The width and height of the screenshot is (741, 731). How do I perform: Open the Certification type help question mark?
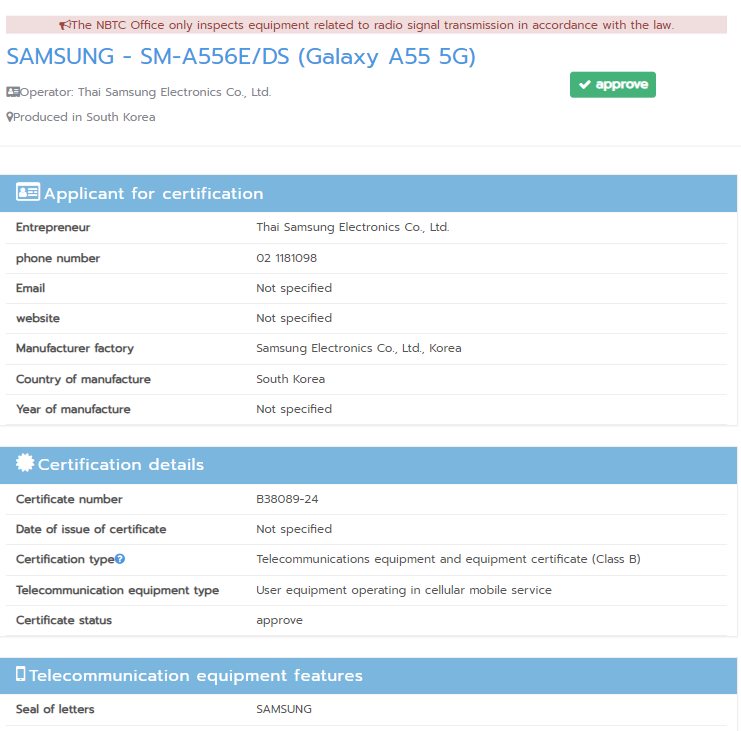click(120, 559)
